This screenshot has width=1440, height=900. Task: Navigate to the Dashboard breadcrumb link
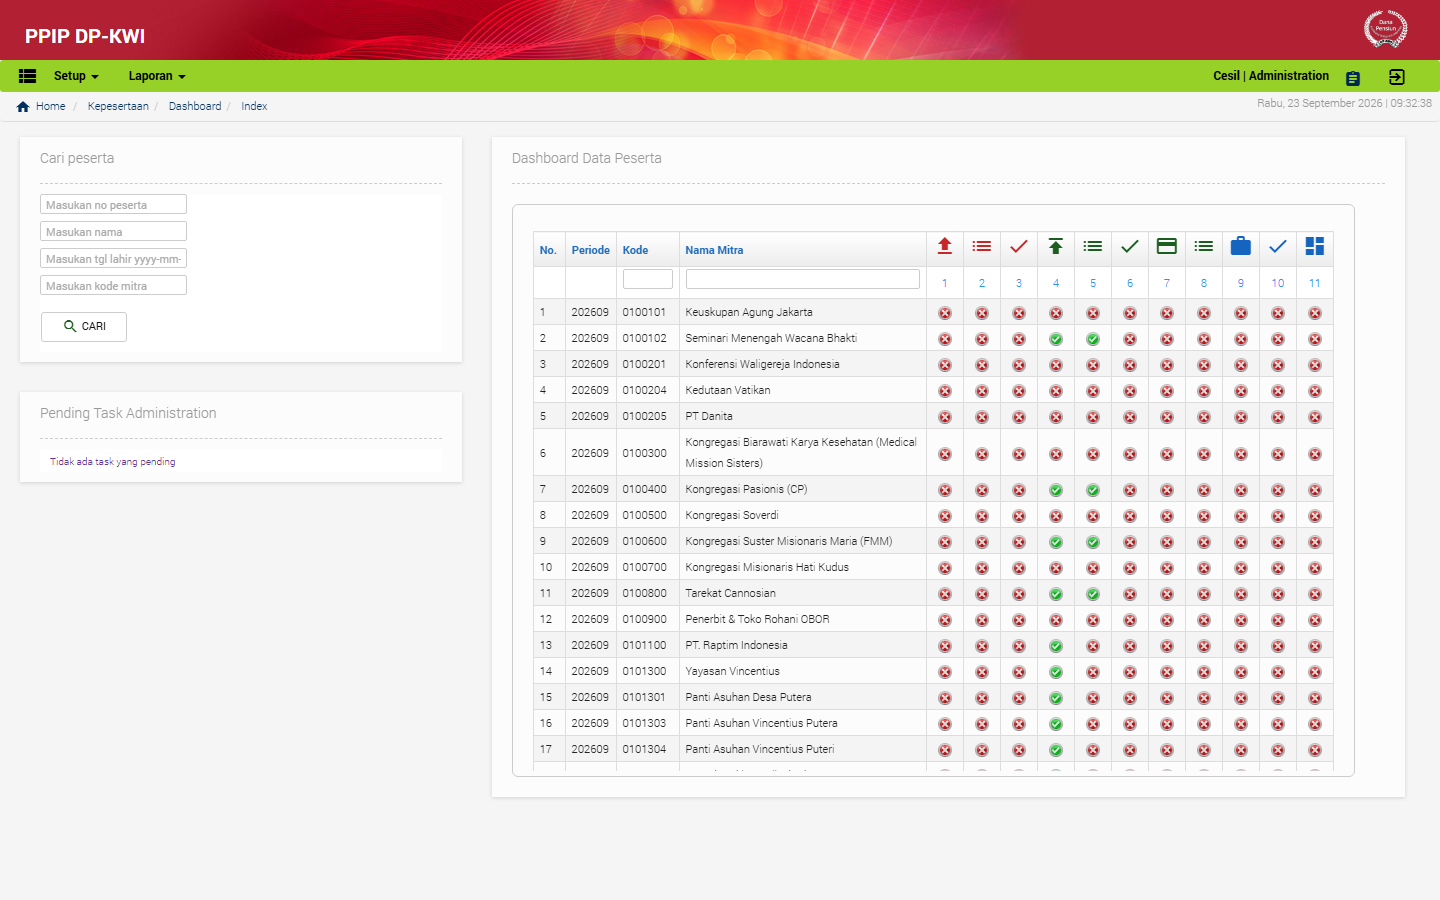pyautogui.click(x=195, y=107)
